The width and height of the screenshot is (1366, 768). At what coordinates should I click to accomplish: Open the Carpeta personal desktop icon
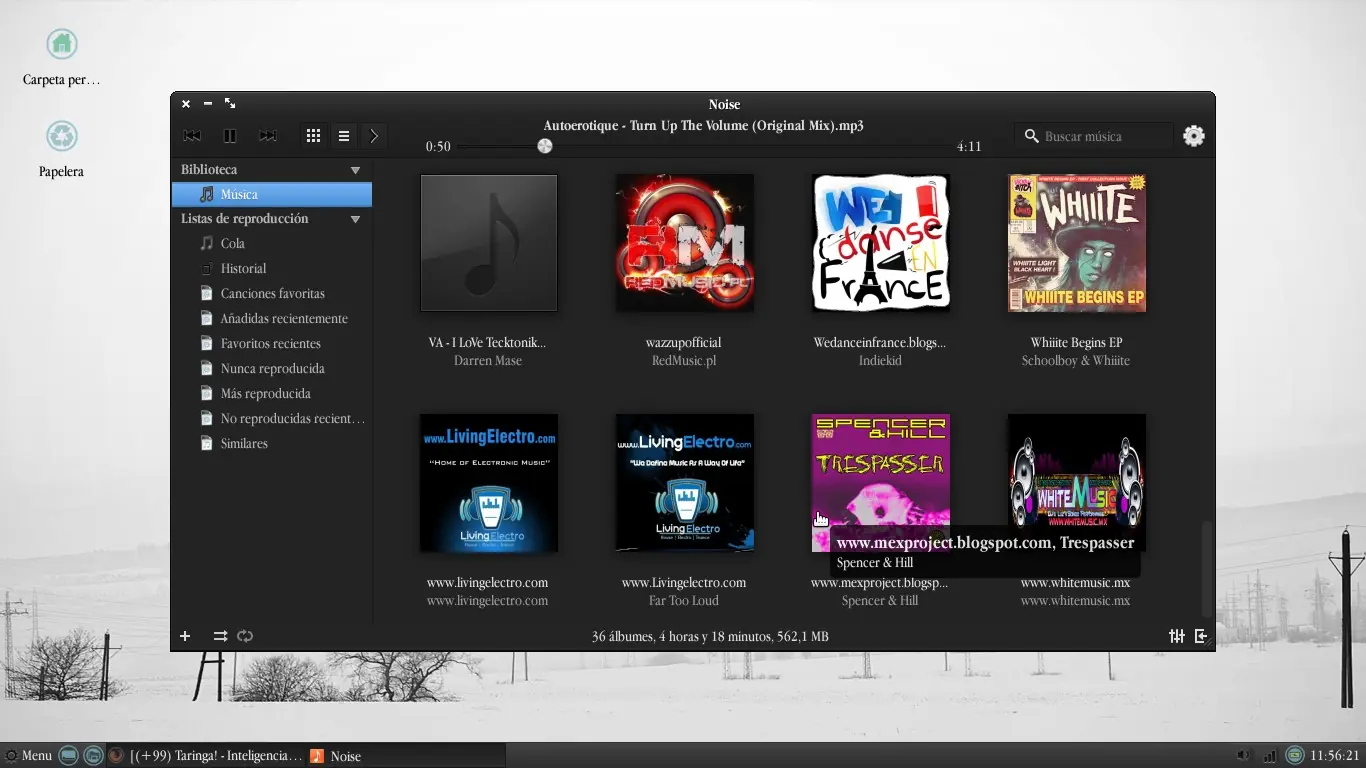click(62, 58)
